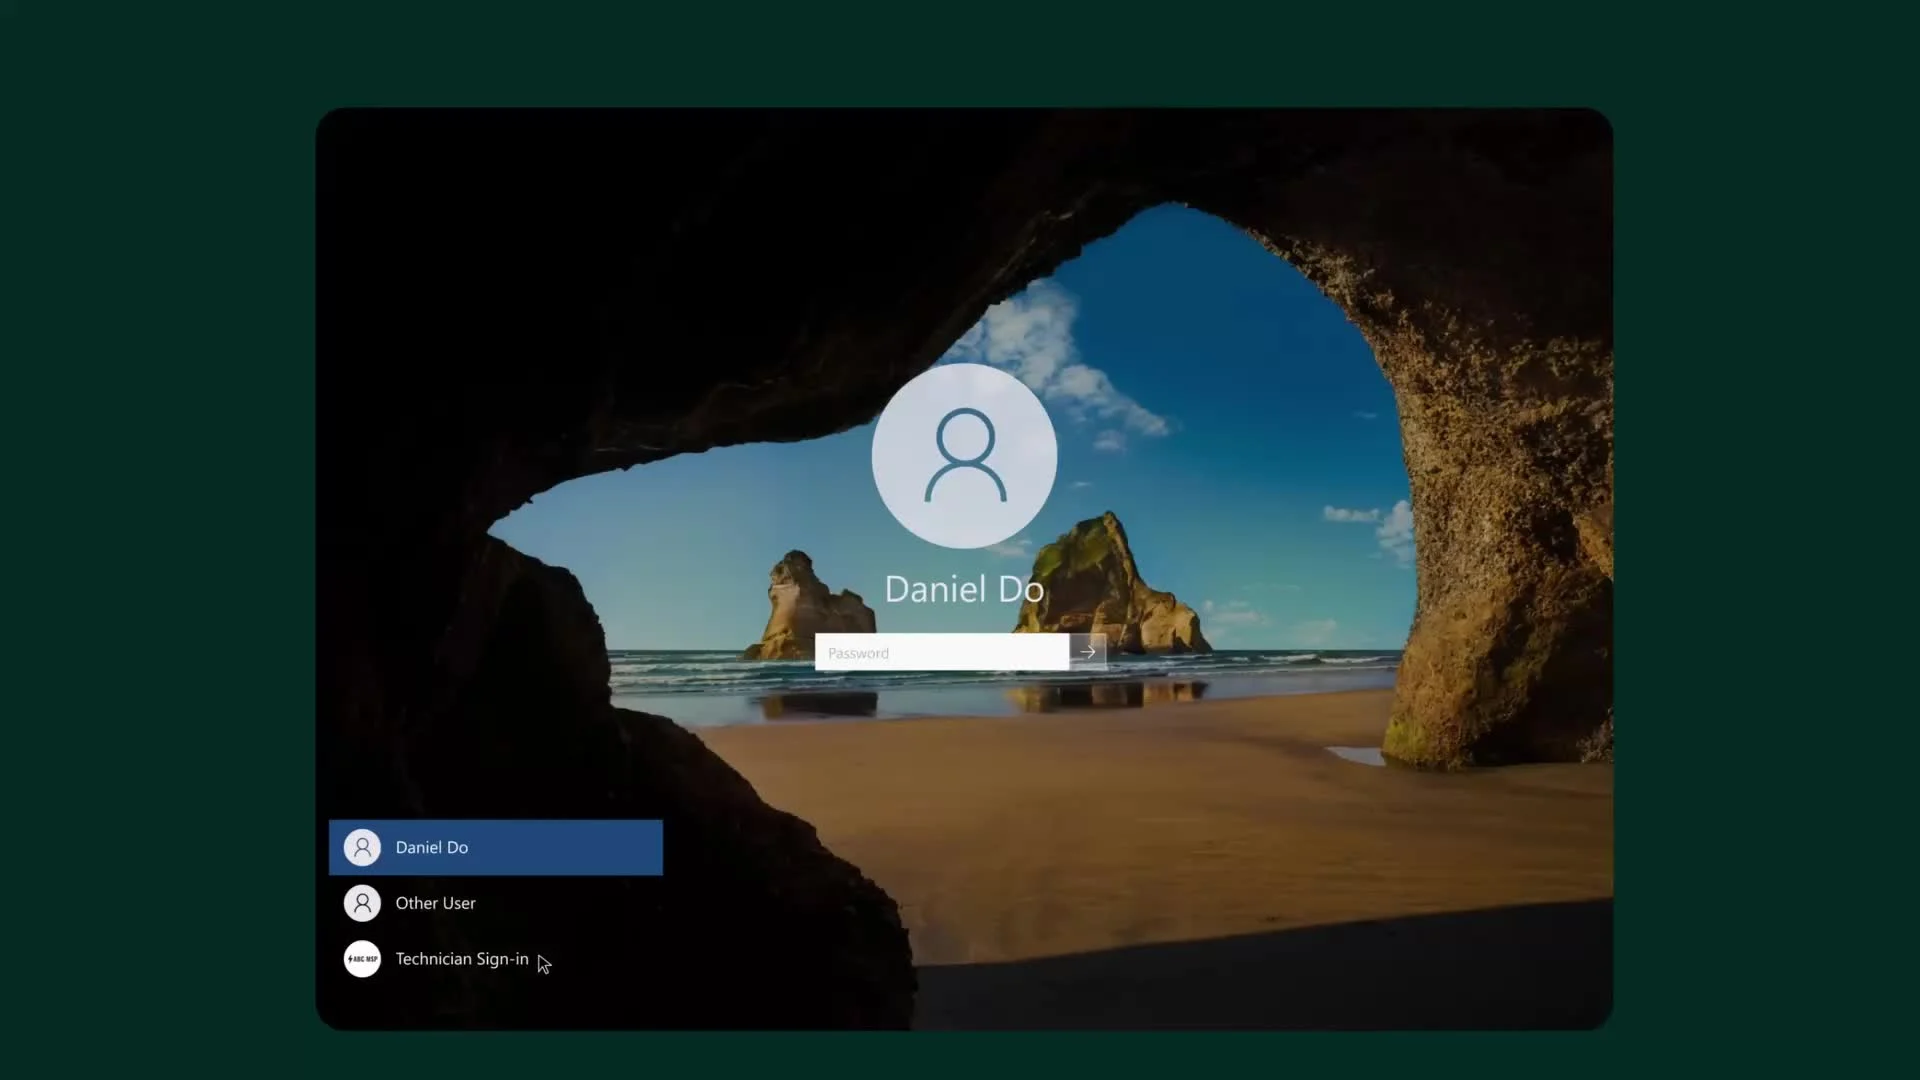Submit password with the arrow button
The height and width of the screenshot is (1080, 1920).
point(1088,652)
